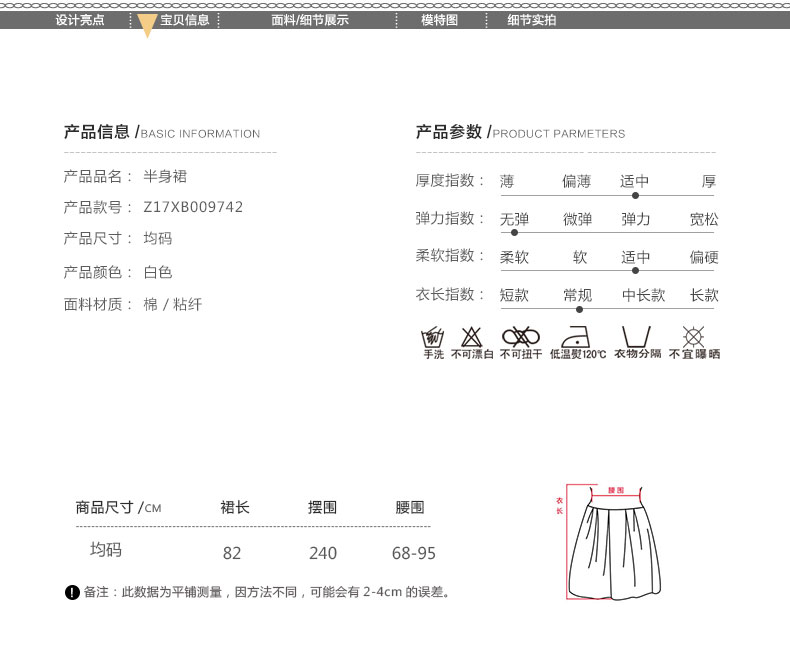Click 均码 next to 产品尺寸
Viewport: 790px width, 649px height.
(x=158, y=238)
